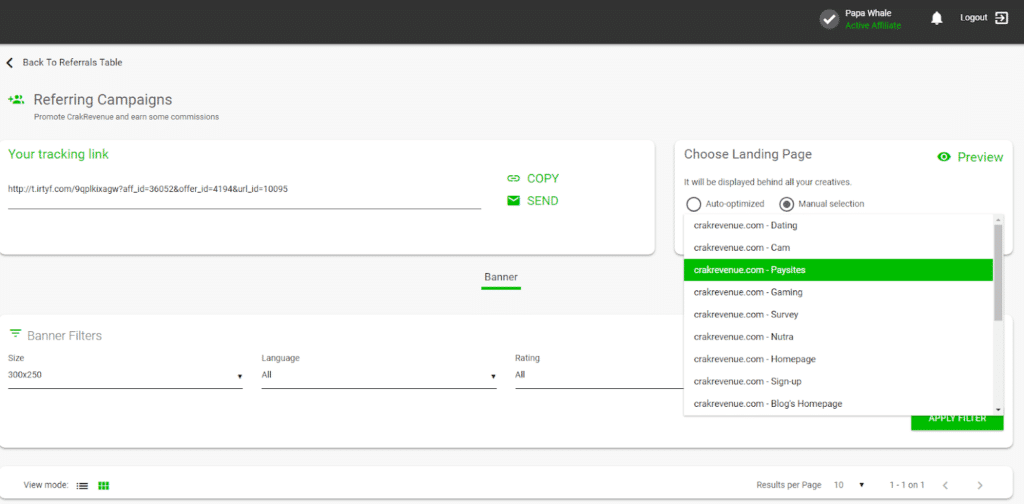Screen dimensions: 1024x504
Task: Select the Banner tab
Action: coord(501,277)
